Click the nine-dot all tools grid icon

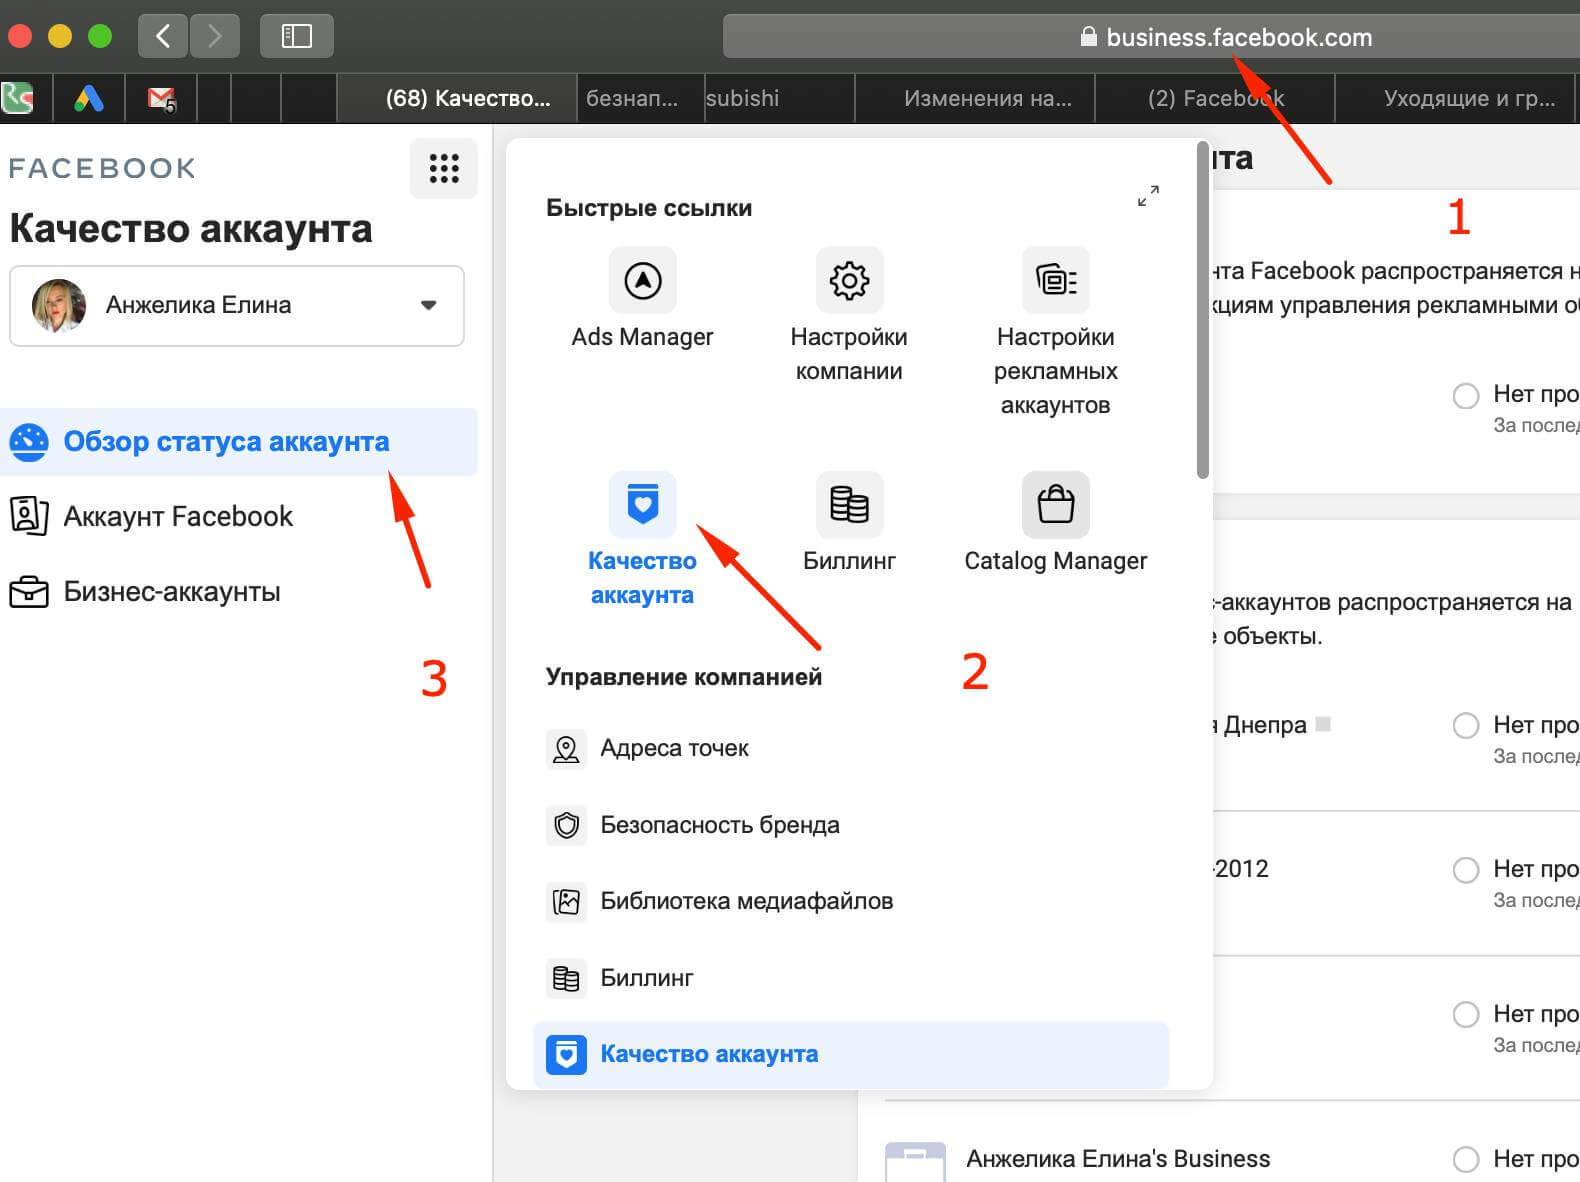pos(444,168)
